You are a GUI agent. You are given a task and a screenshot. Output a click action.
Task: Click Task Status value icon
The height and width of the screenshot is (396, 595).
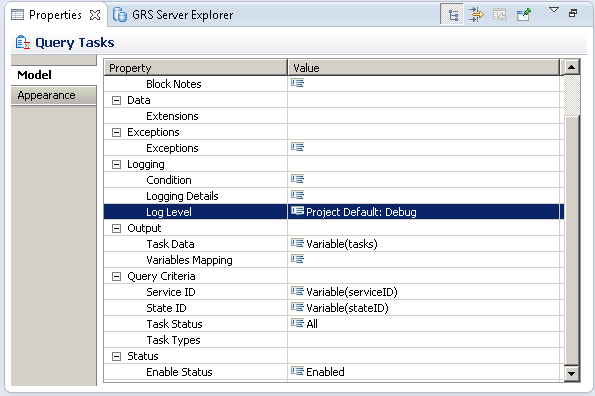[x=298, y=323]
